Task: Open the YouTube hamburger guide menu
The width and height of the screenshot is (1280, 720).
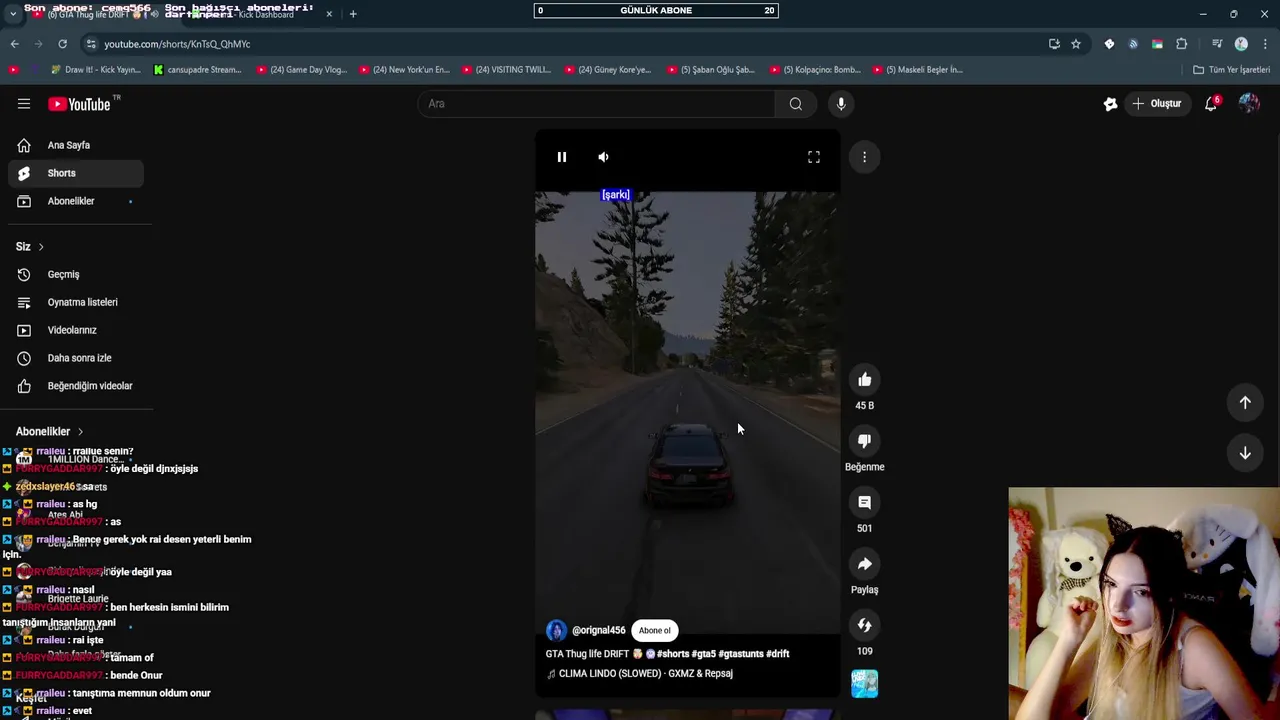Action: point(24,104)
